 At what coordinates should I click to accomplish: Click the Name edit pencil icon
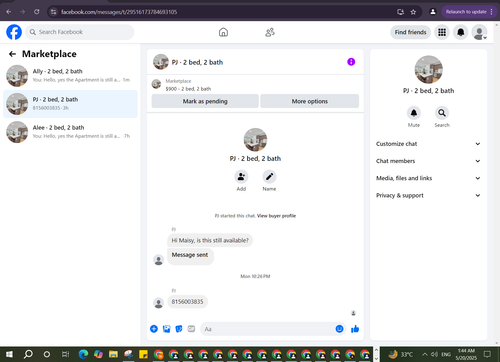(269, 177)
